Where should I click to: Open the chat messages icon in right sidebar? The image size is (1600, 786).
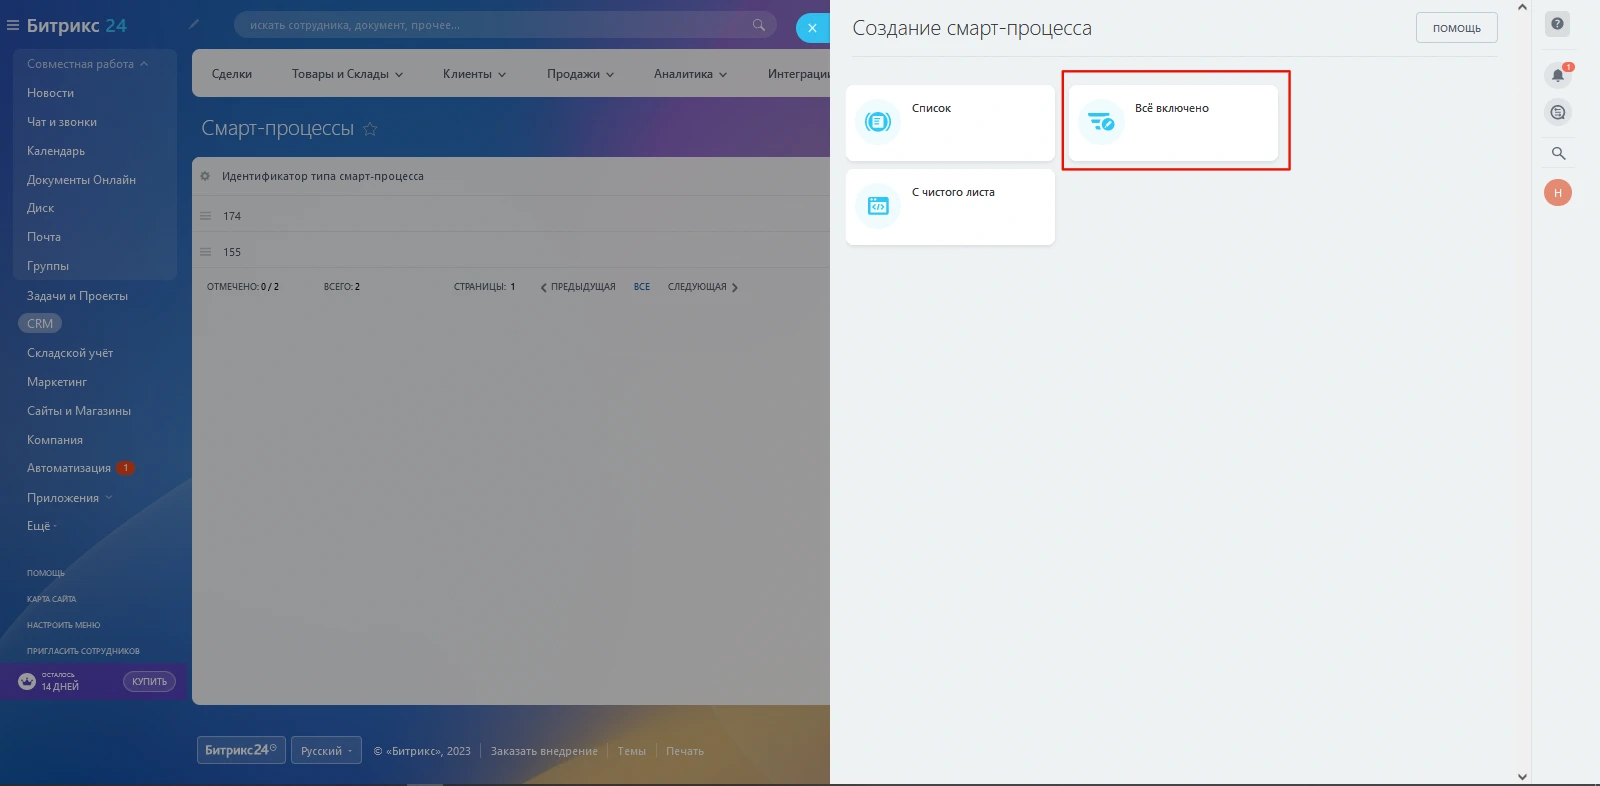click(x=1557, y=112)
